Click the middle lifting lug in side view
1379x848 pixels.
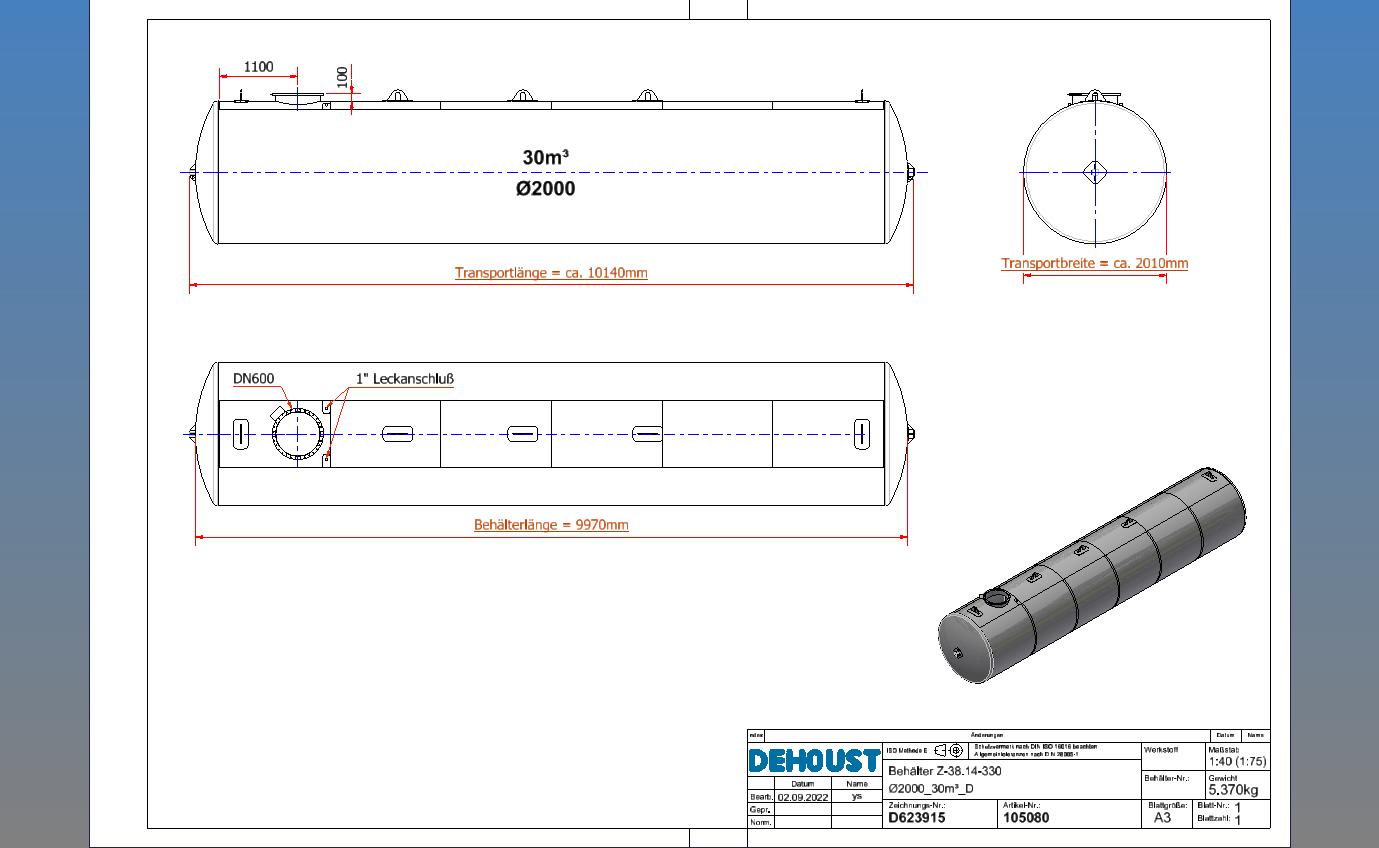tap(522, 97)
